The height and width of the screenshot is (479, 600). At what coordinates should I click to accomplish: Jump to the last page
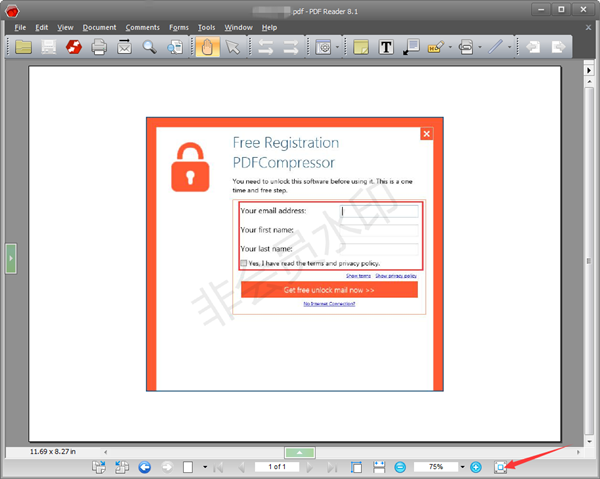(x=332, y=467)
